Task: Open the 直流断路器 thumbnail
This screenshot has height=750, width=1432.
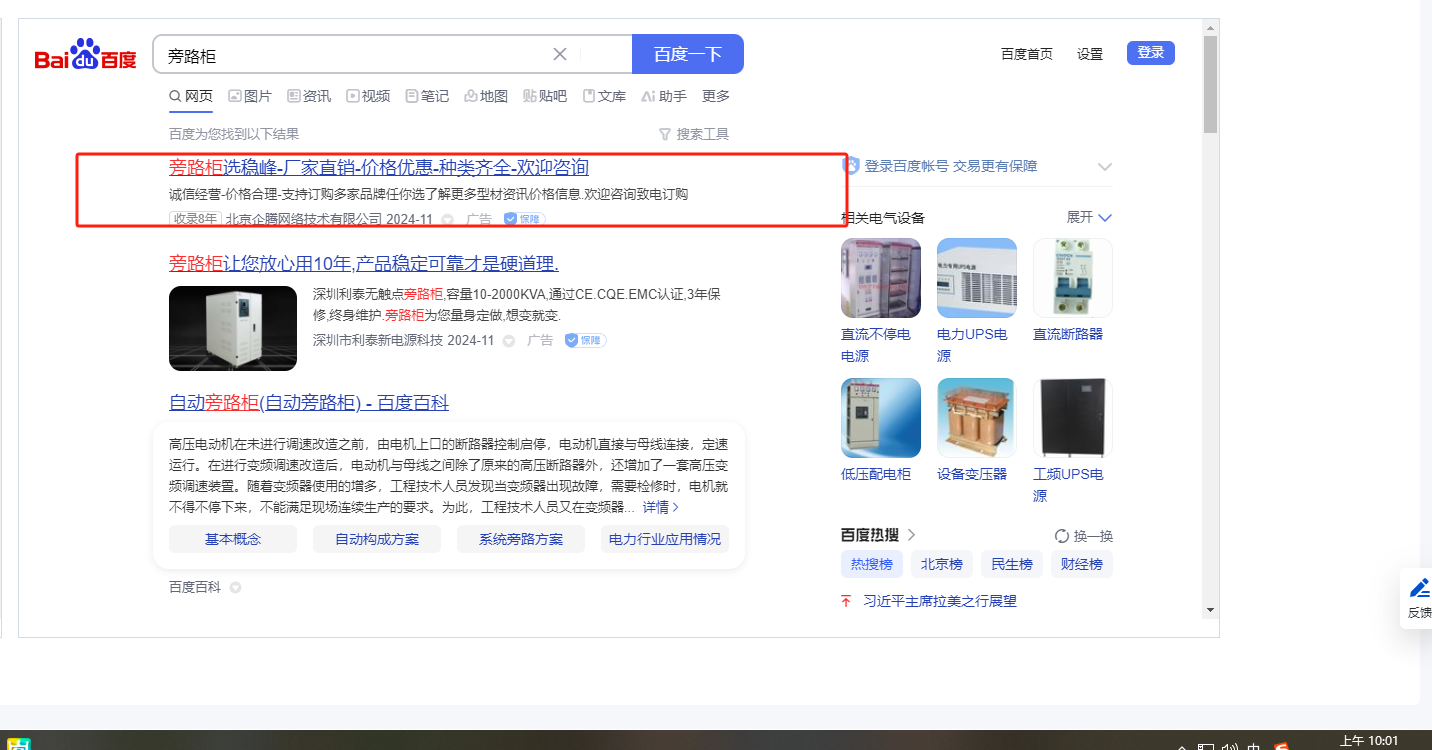Action: 1073,278
